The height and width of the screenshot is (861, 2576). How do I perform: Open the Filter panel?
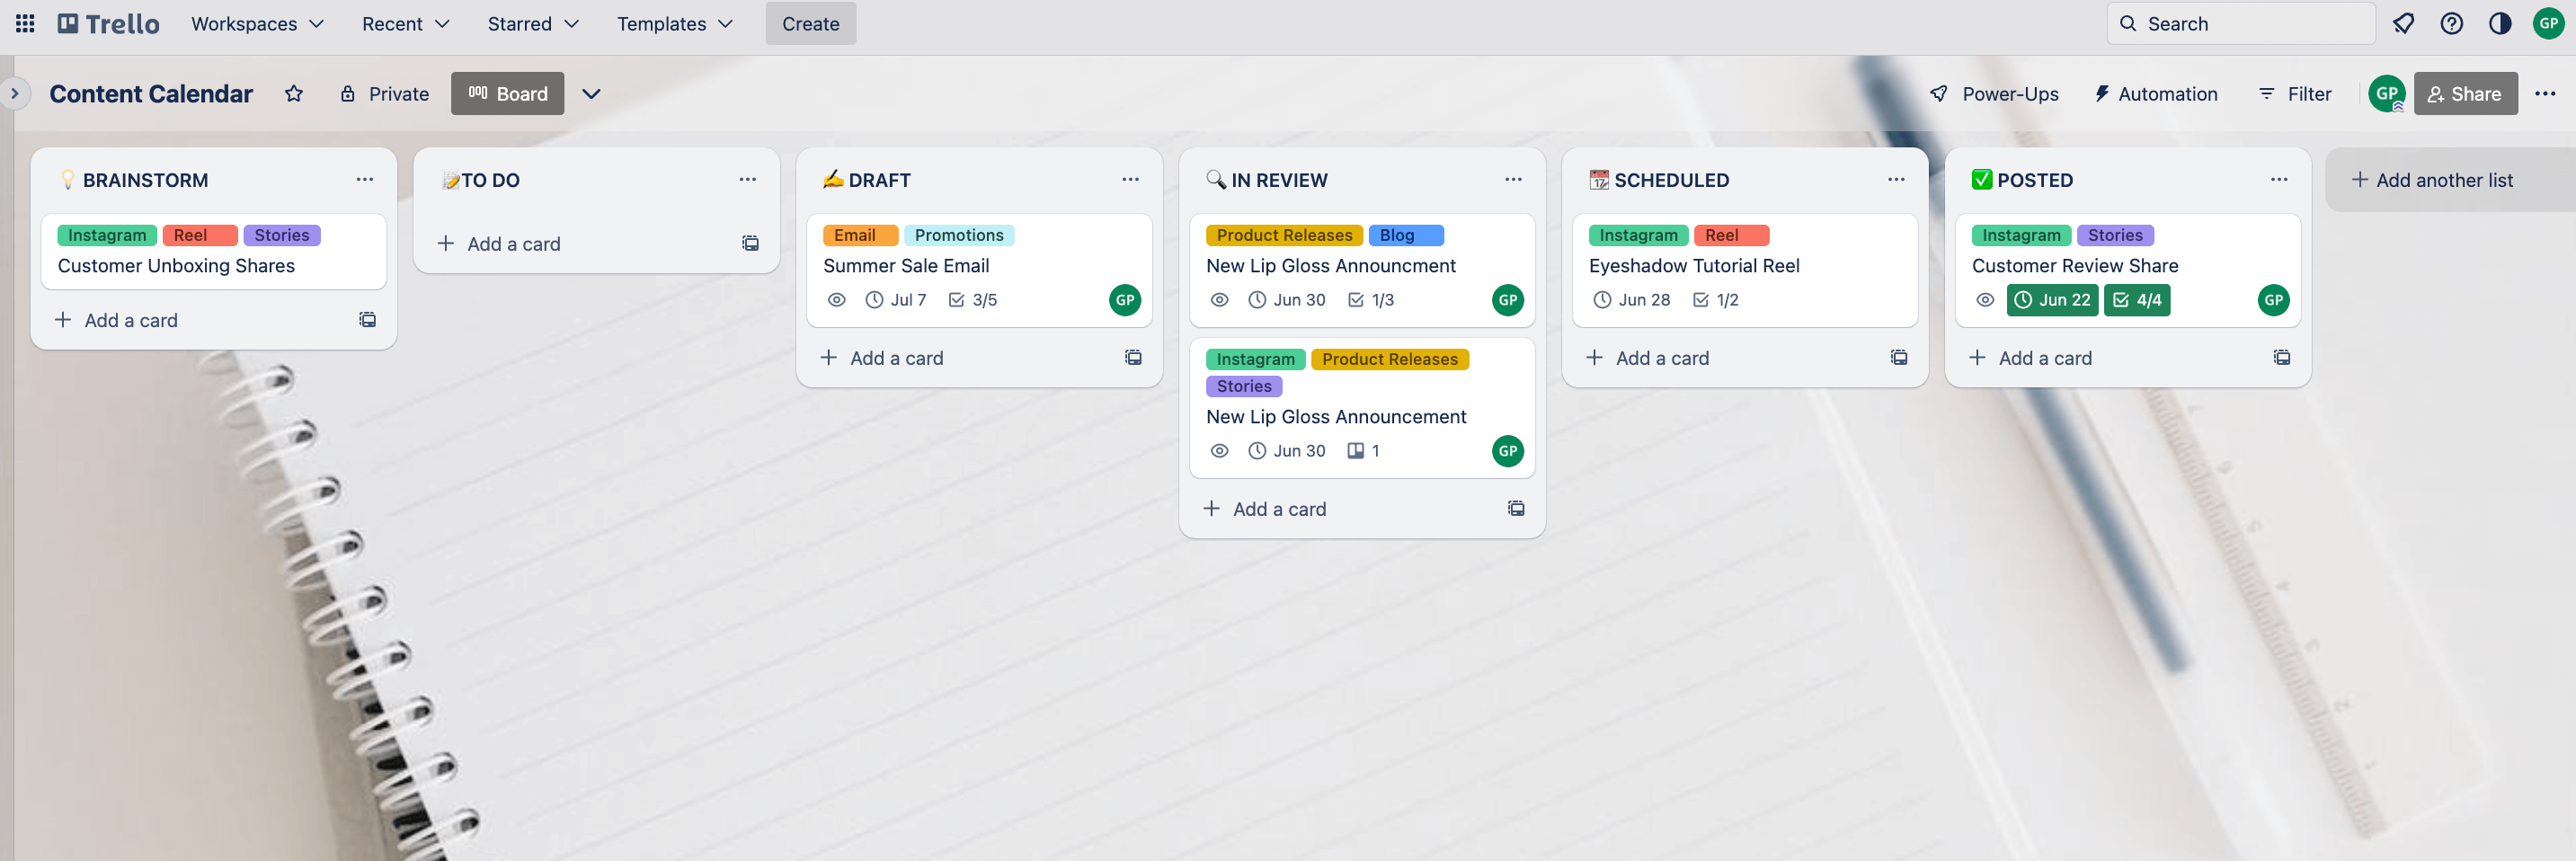point(2295,93)
